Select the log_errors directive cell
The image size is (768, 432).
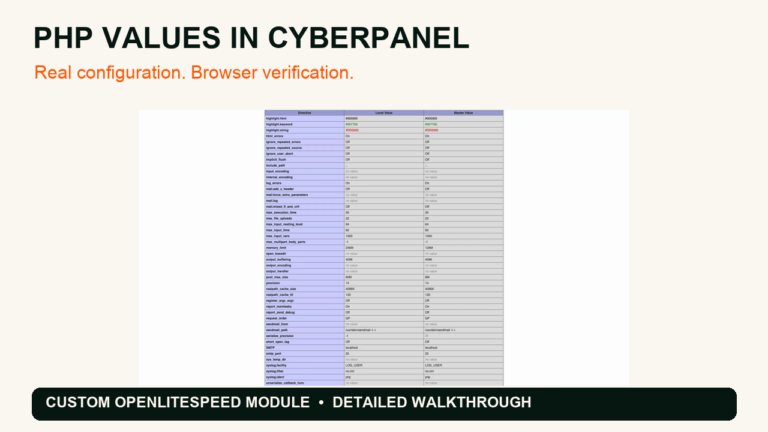[305, 183]
